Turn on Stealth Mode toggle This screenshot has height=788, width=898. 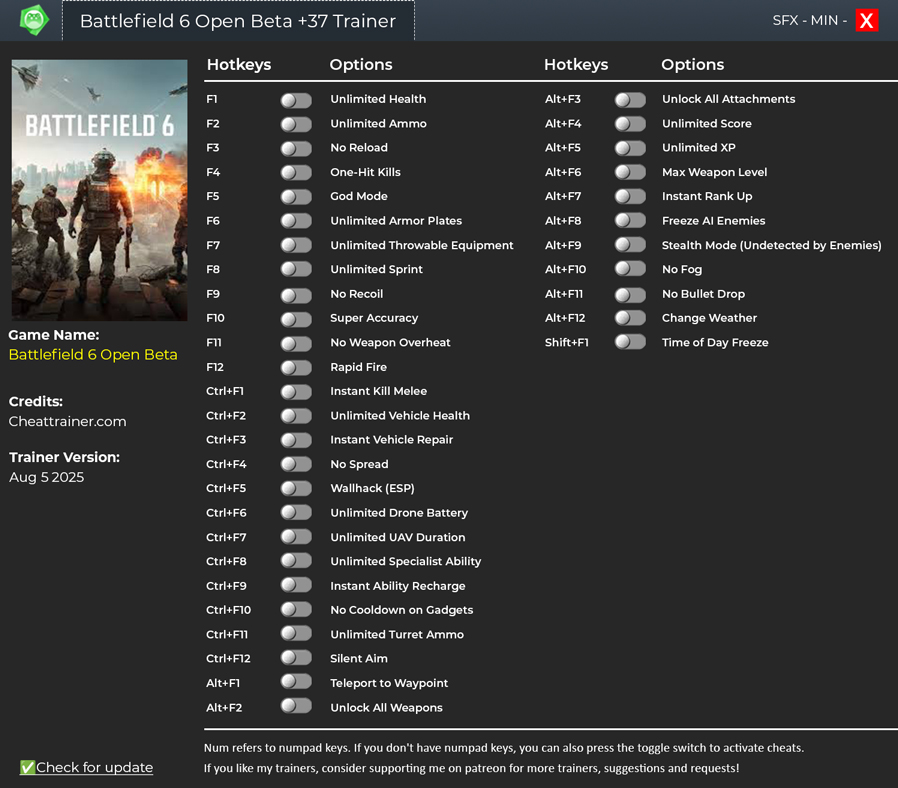[x=630, y=246]
